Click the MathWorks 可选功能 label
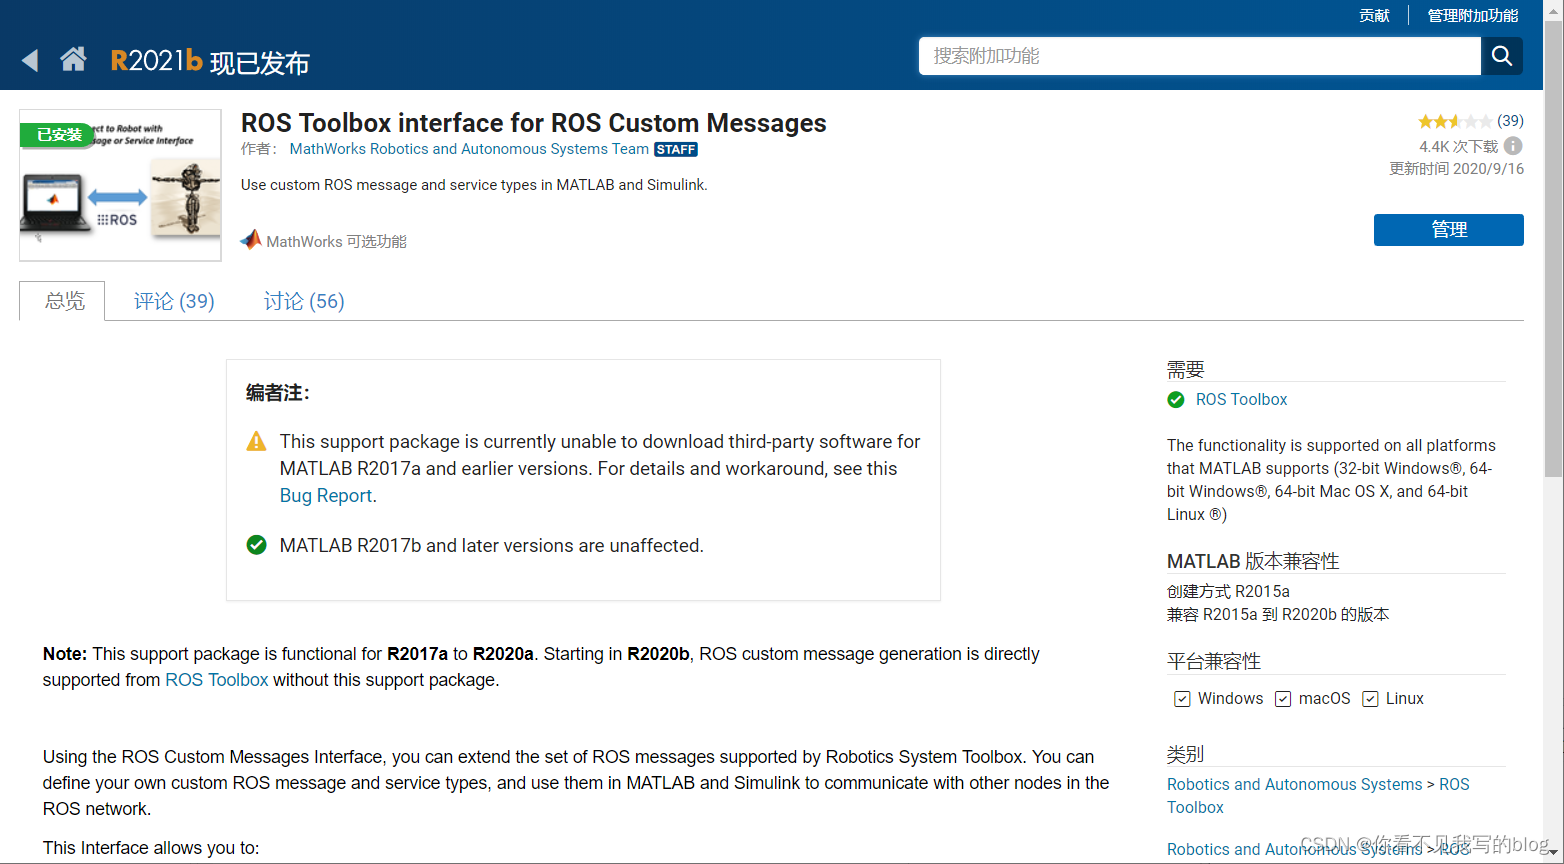This screenshot has width=1564, height=864. [x=336, y=241]
